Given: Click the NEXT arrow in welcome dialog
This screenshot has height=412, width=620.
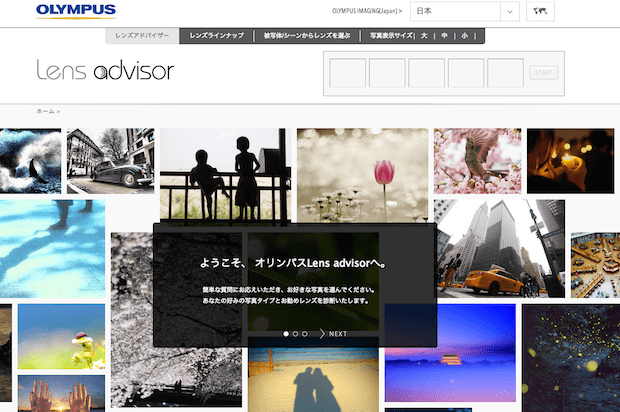Looking at the screenshot, I should tap(333, 333).
